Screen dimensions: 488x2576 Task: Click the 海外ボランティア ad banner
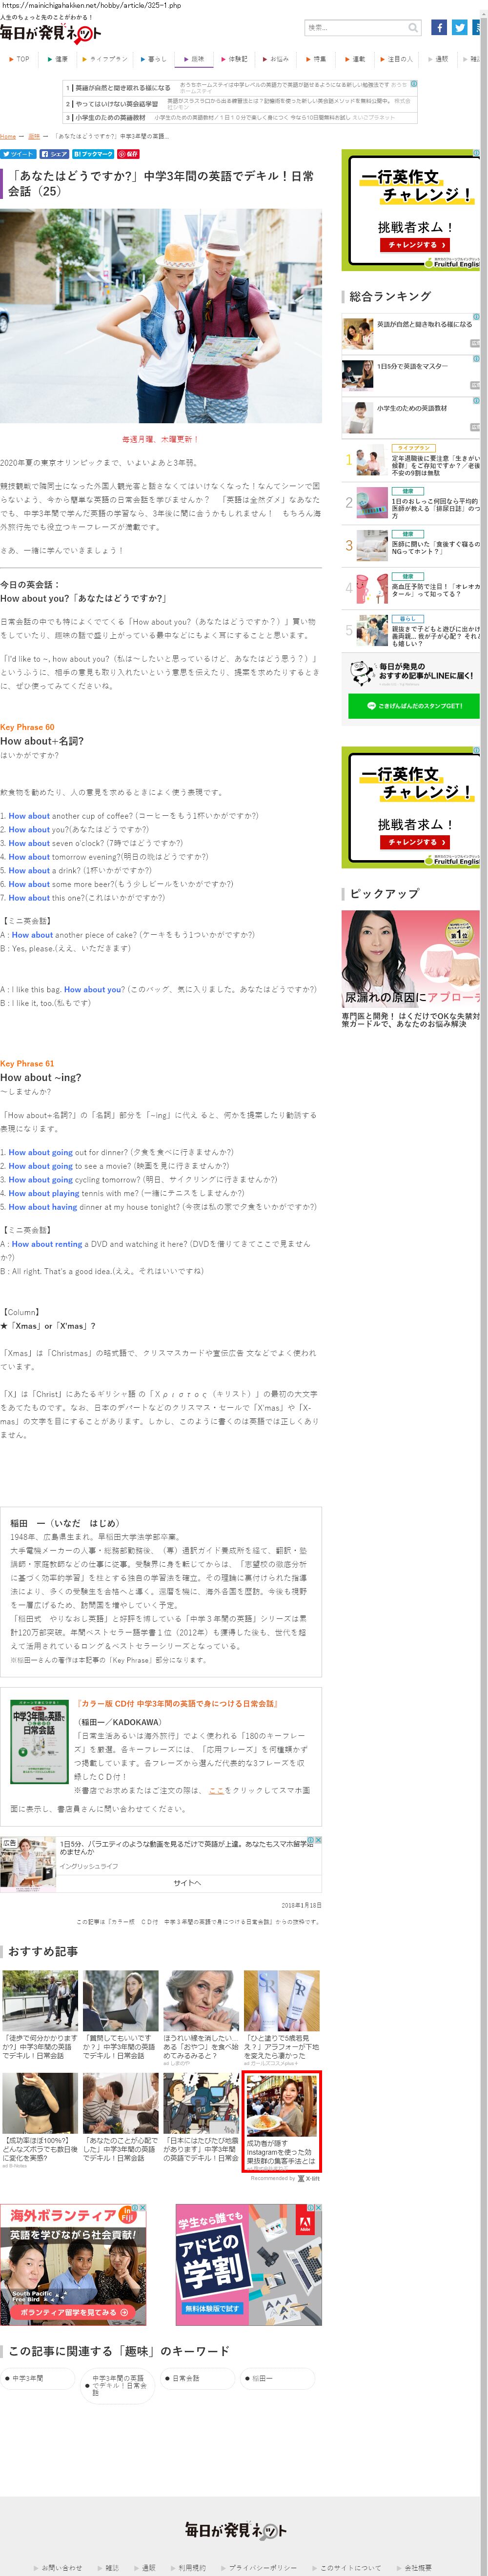73,2264
